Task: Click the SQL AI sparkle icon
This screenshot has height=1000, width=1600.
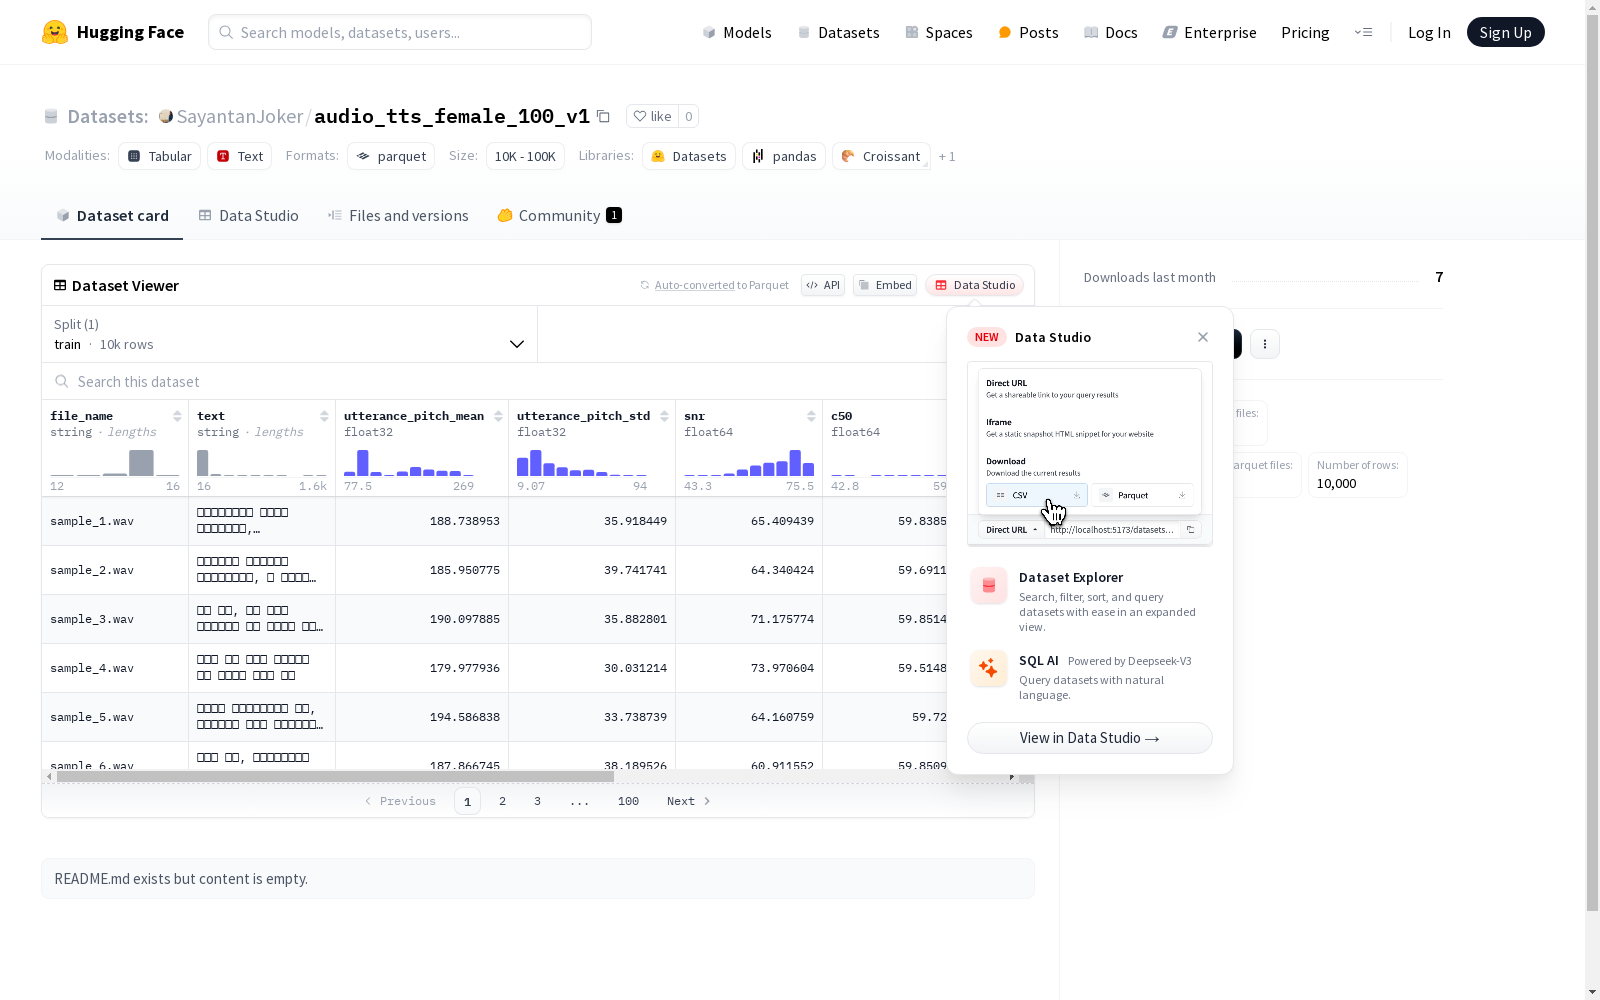Action: (x=989, y=668)
